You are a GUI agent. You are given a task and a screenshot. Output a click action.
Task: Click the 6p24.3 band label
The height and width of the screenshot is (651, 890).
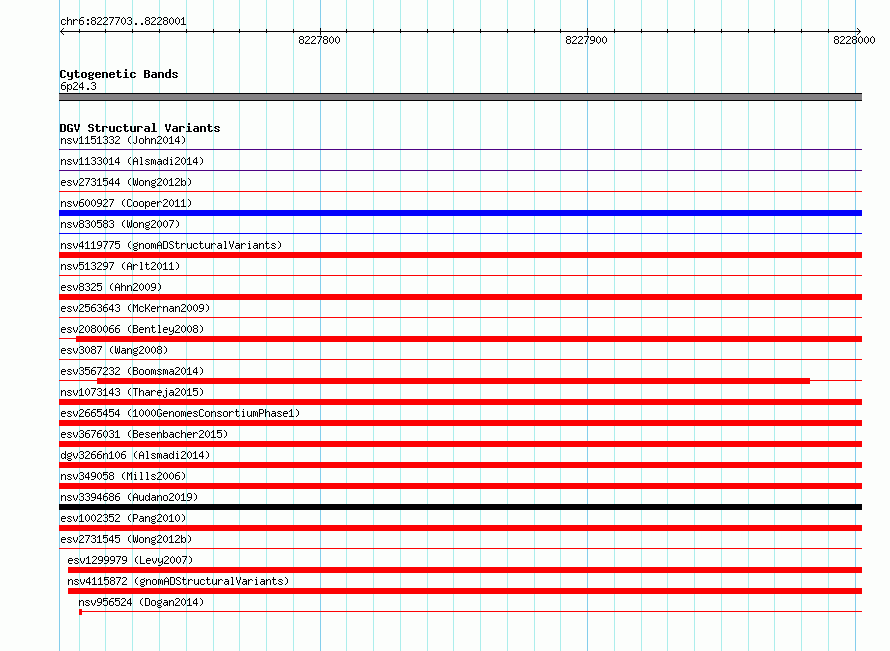coord(78,86)
